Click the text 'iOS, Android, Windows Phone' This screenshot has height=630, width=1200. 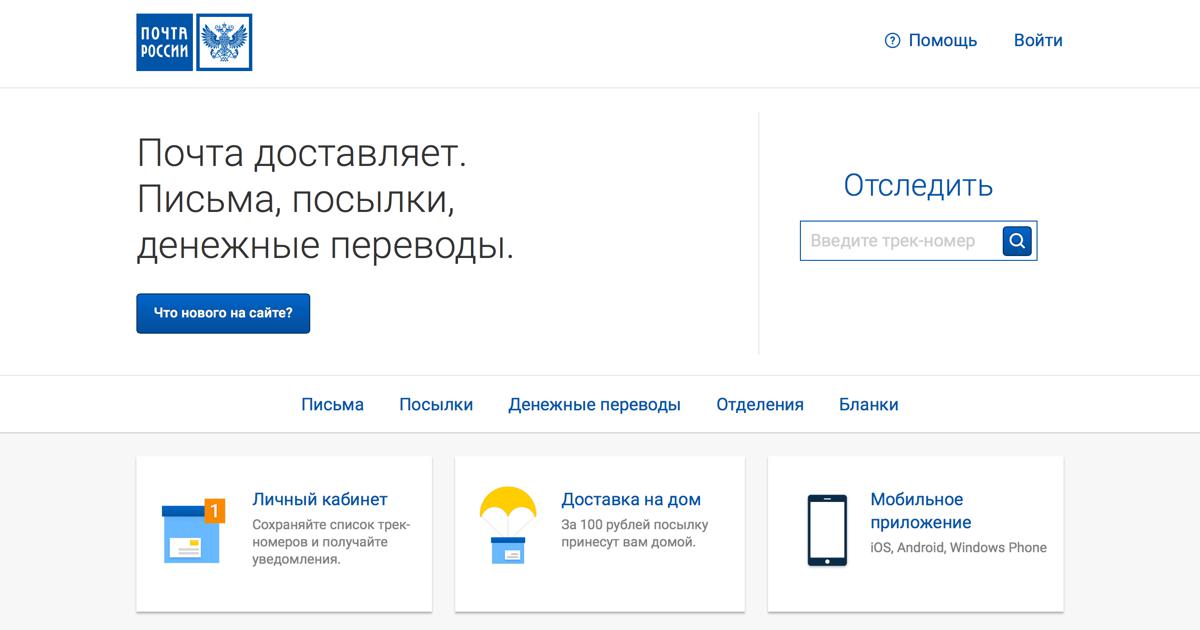(x=958, y=548)
